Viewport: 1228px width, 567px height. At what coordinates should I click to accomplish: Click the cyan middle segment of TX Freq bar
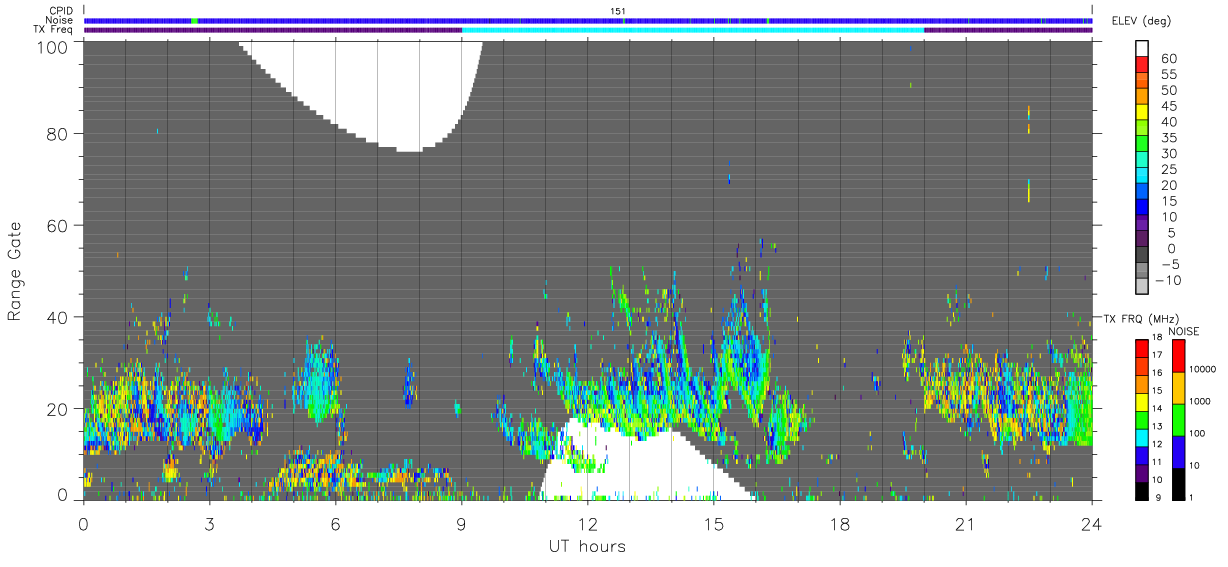pyautogui.click(x=693, y=30)
